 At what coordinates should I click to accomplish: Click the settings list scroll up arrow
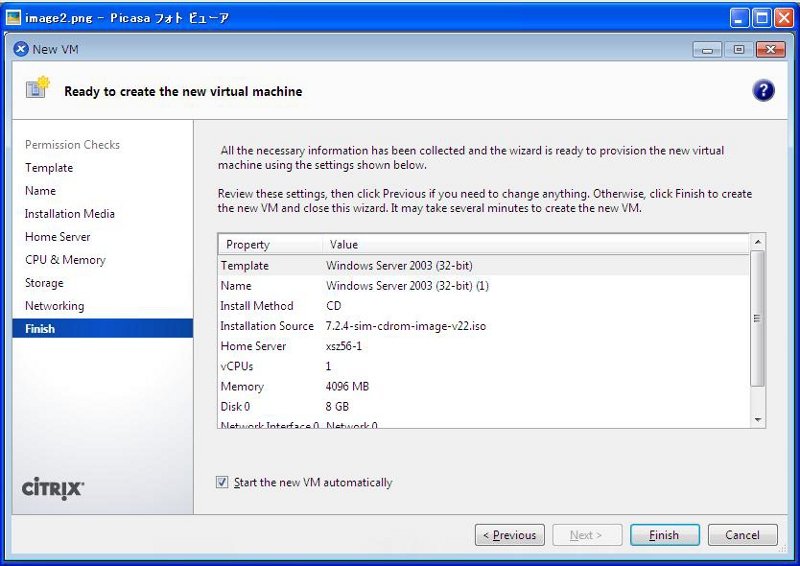pos(758,241)
